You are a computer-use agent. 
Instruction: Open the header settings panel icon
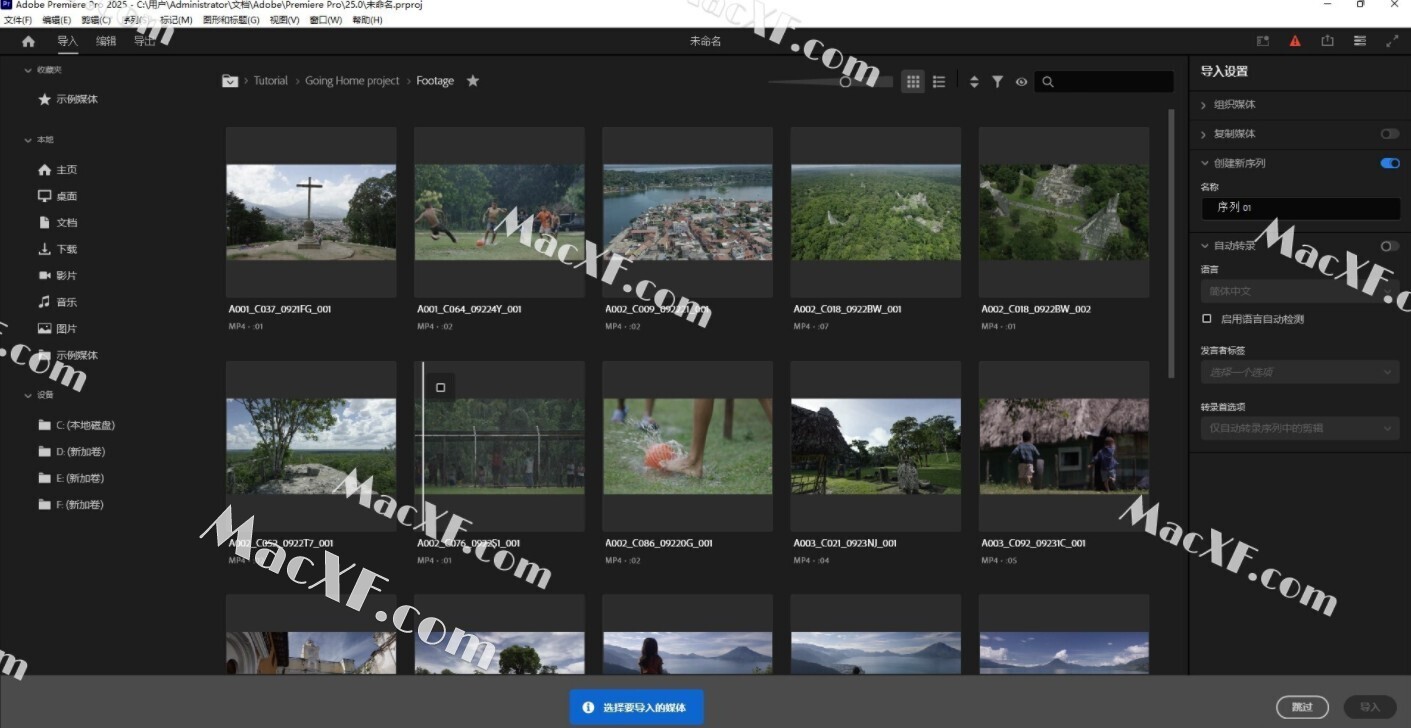click(x=1360, y=41)
